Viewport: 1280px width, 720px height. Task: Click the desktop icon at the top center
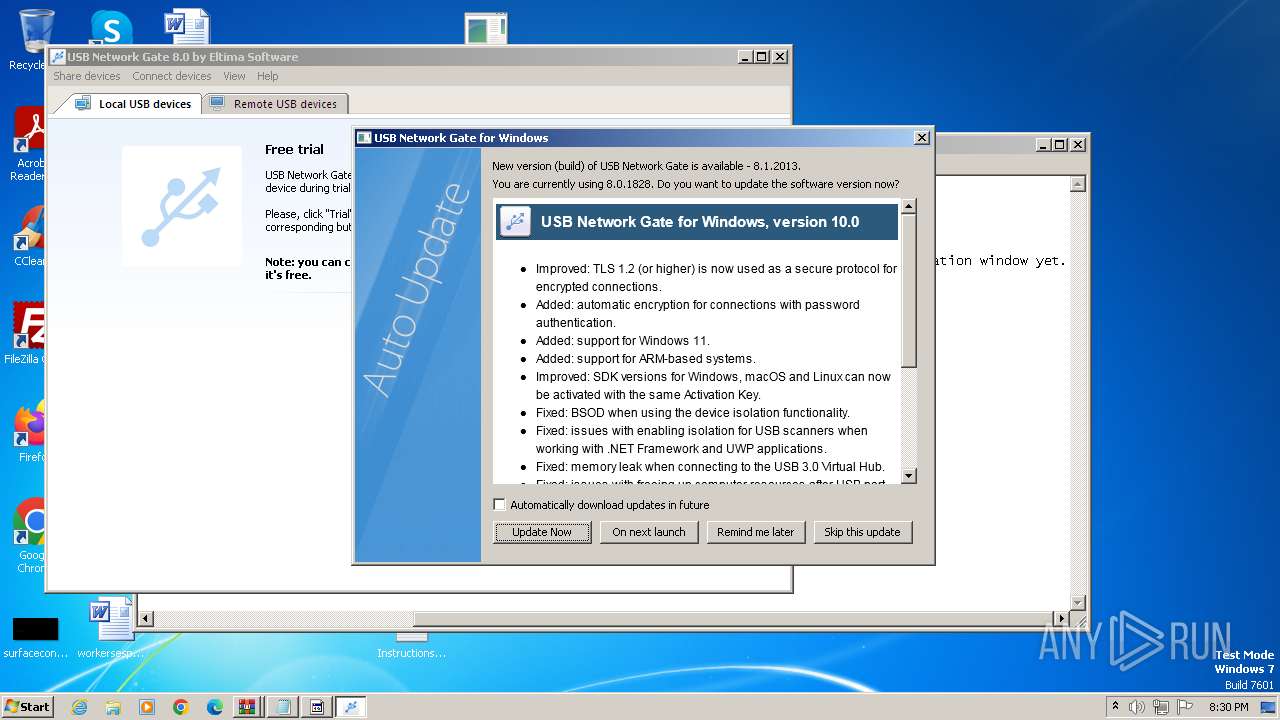(x=487, y=28)
